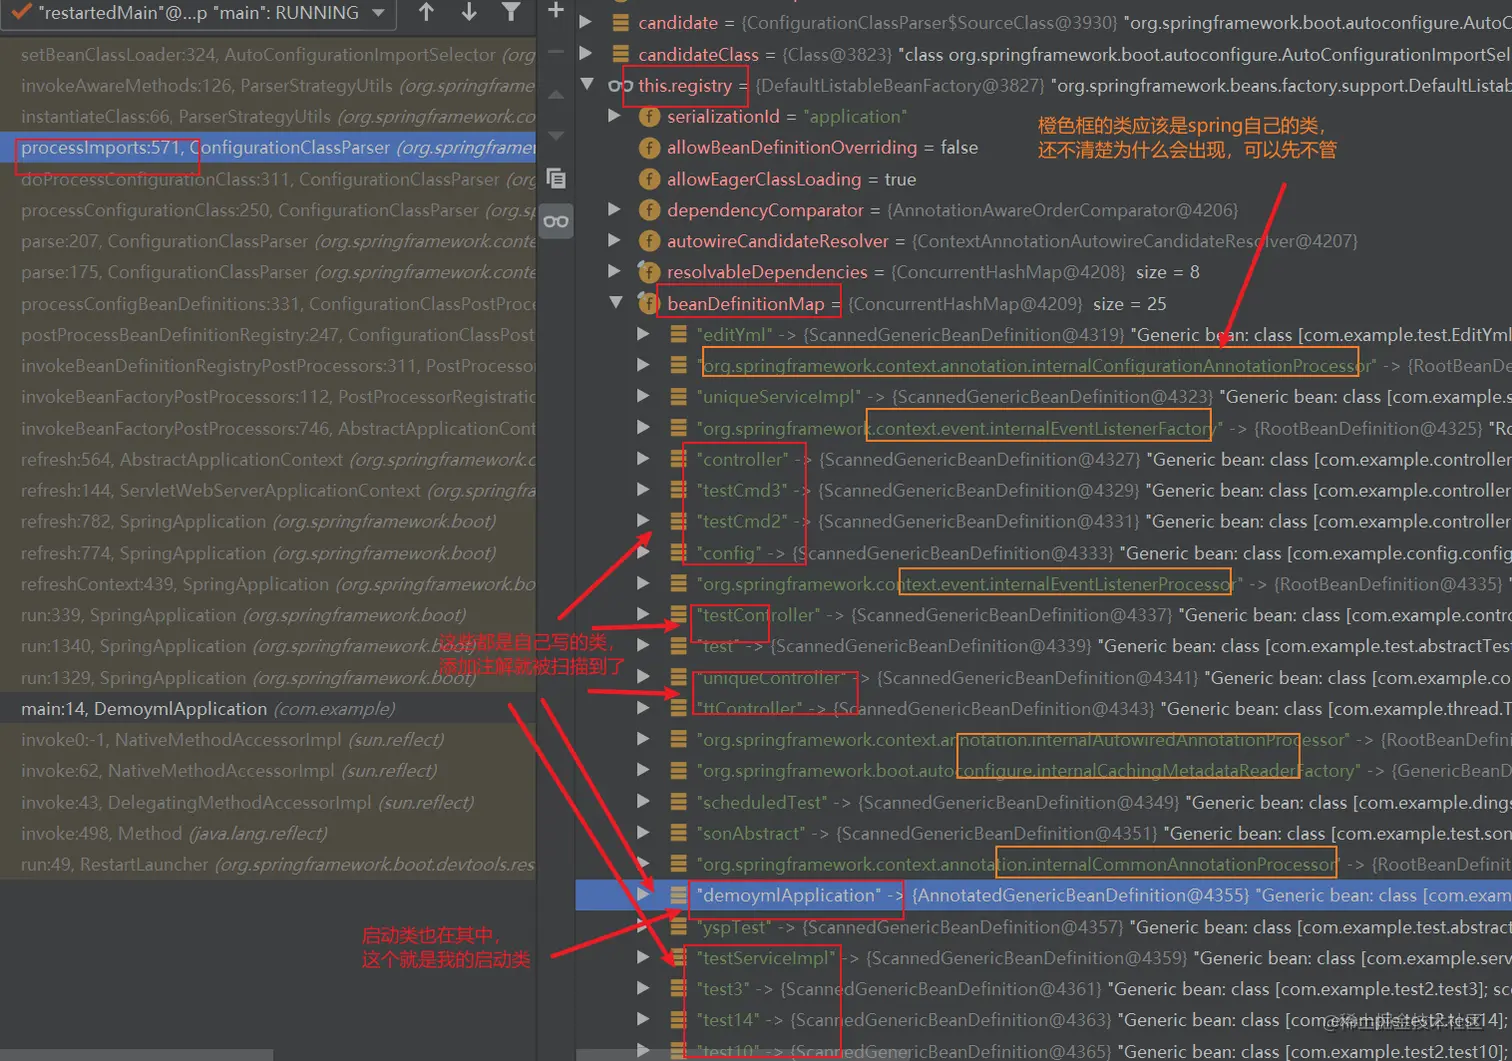The width and height of the screenshot is (1512, 1061).
Task: Expand the "uniqueServiceImpl" map entry
Action: (644, 397)
